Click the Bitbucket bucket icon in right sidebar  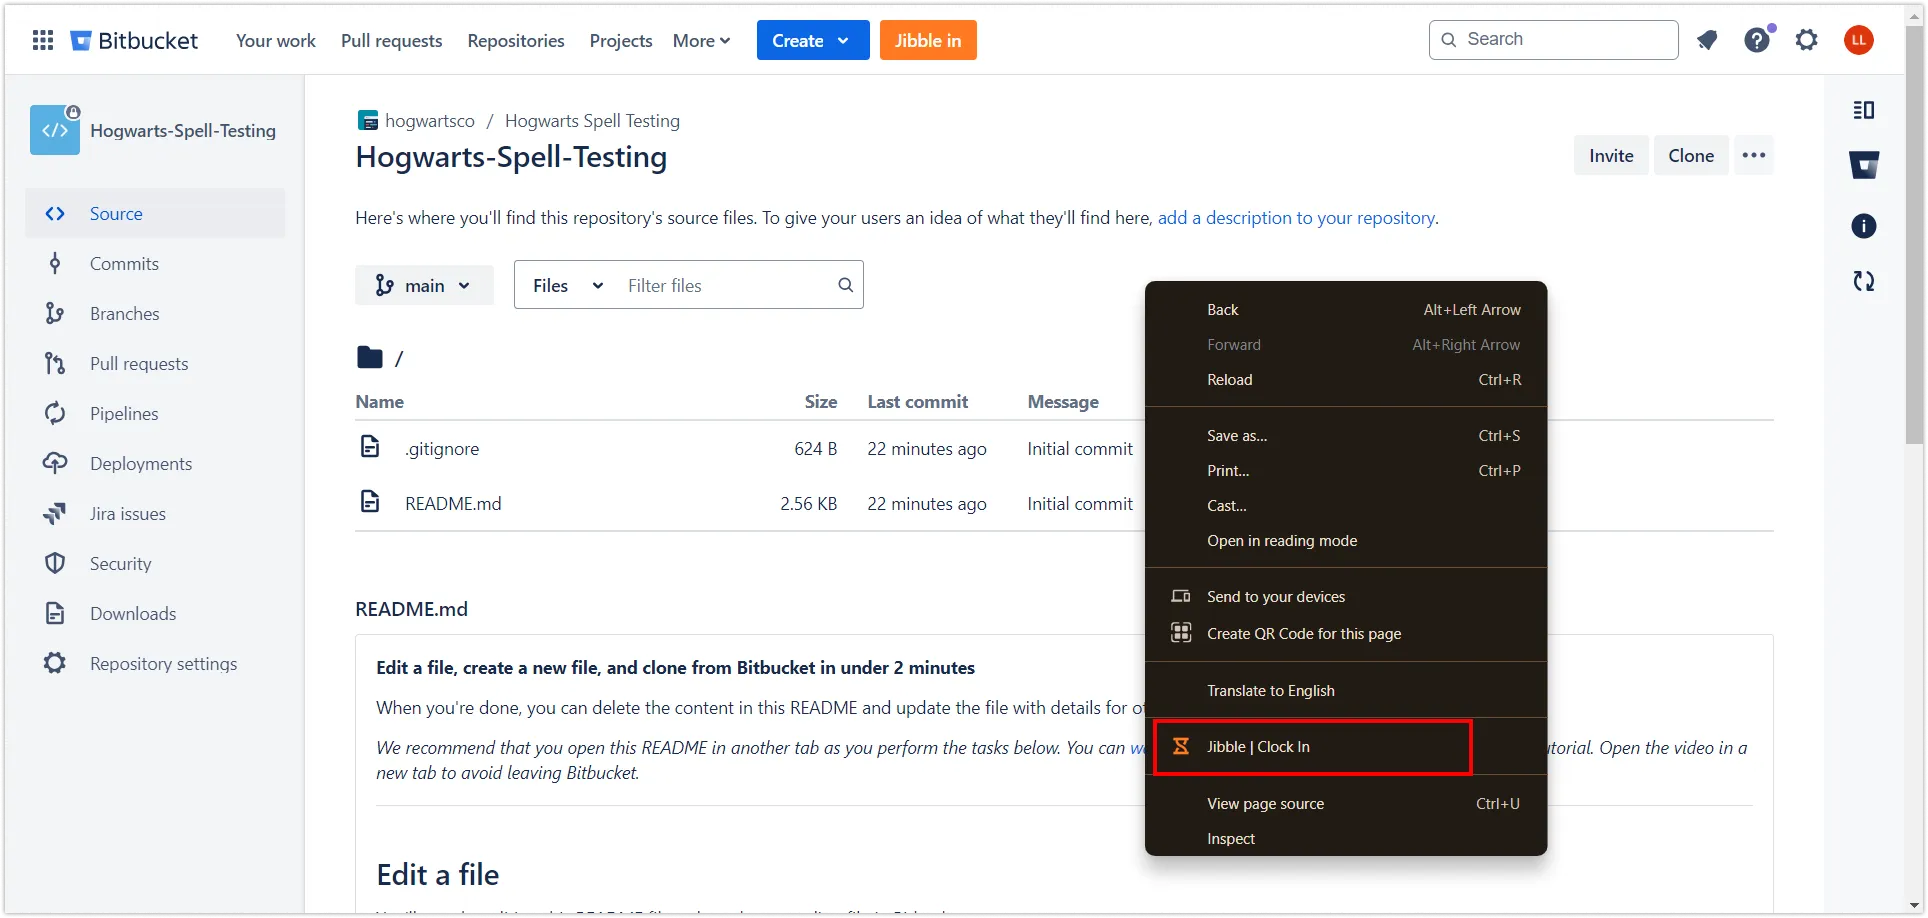[x=1863, y=165]
